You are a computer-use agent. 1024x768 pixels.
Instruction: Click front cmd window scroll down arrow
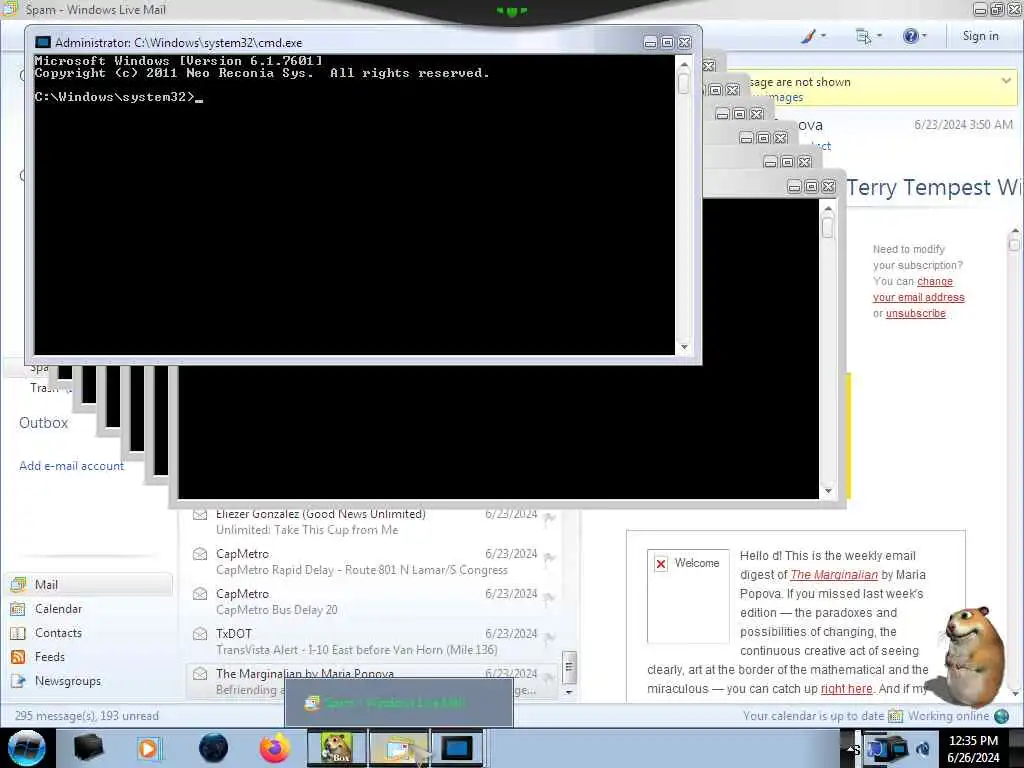click(684, 347)
